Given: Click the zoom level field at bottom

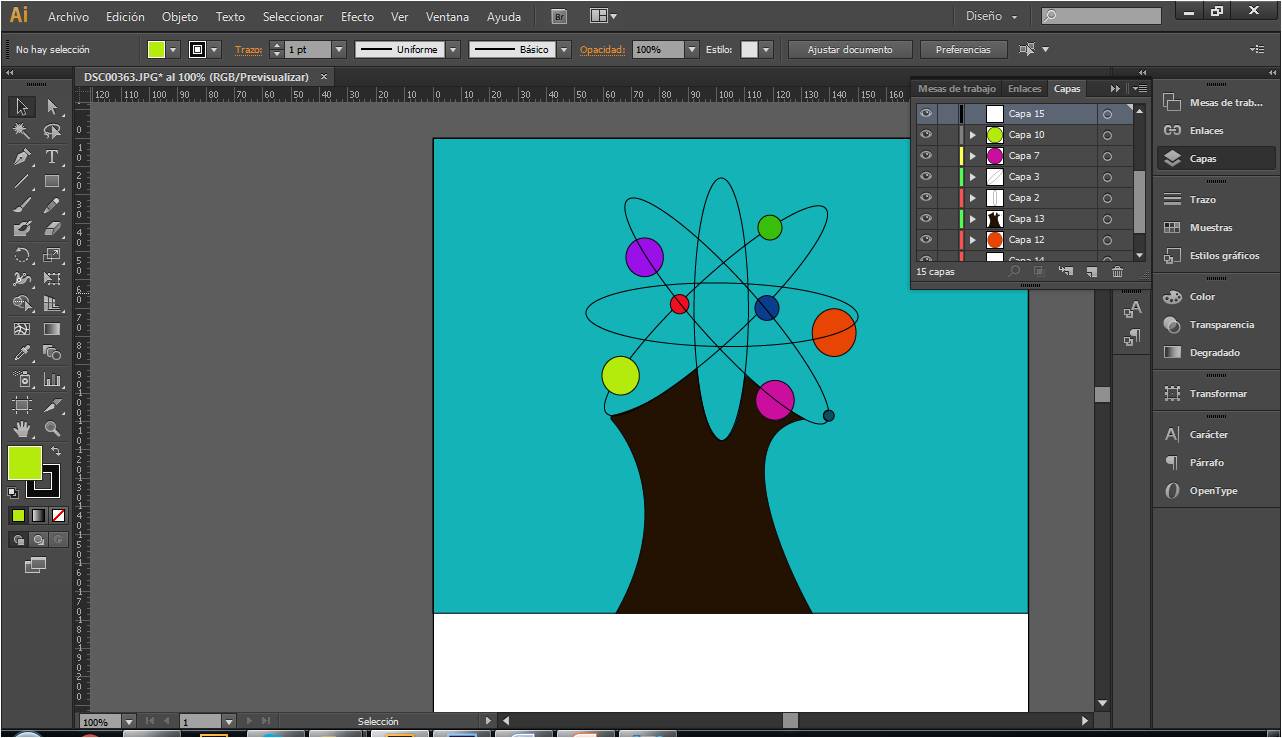Looking at the screenshot, I should pos(100,721).
